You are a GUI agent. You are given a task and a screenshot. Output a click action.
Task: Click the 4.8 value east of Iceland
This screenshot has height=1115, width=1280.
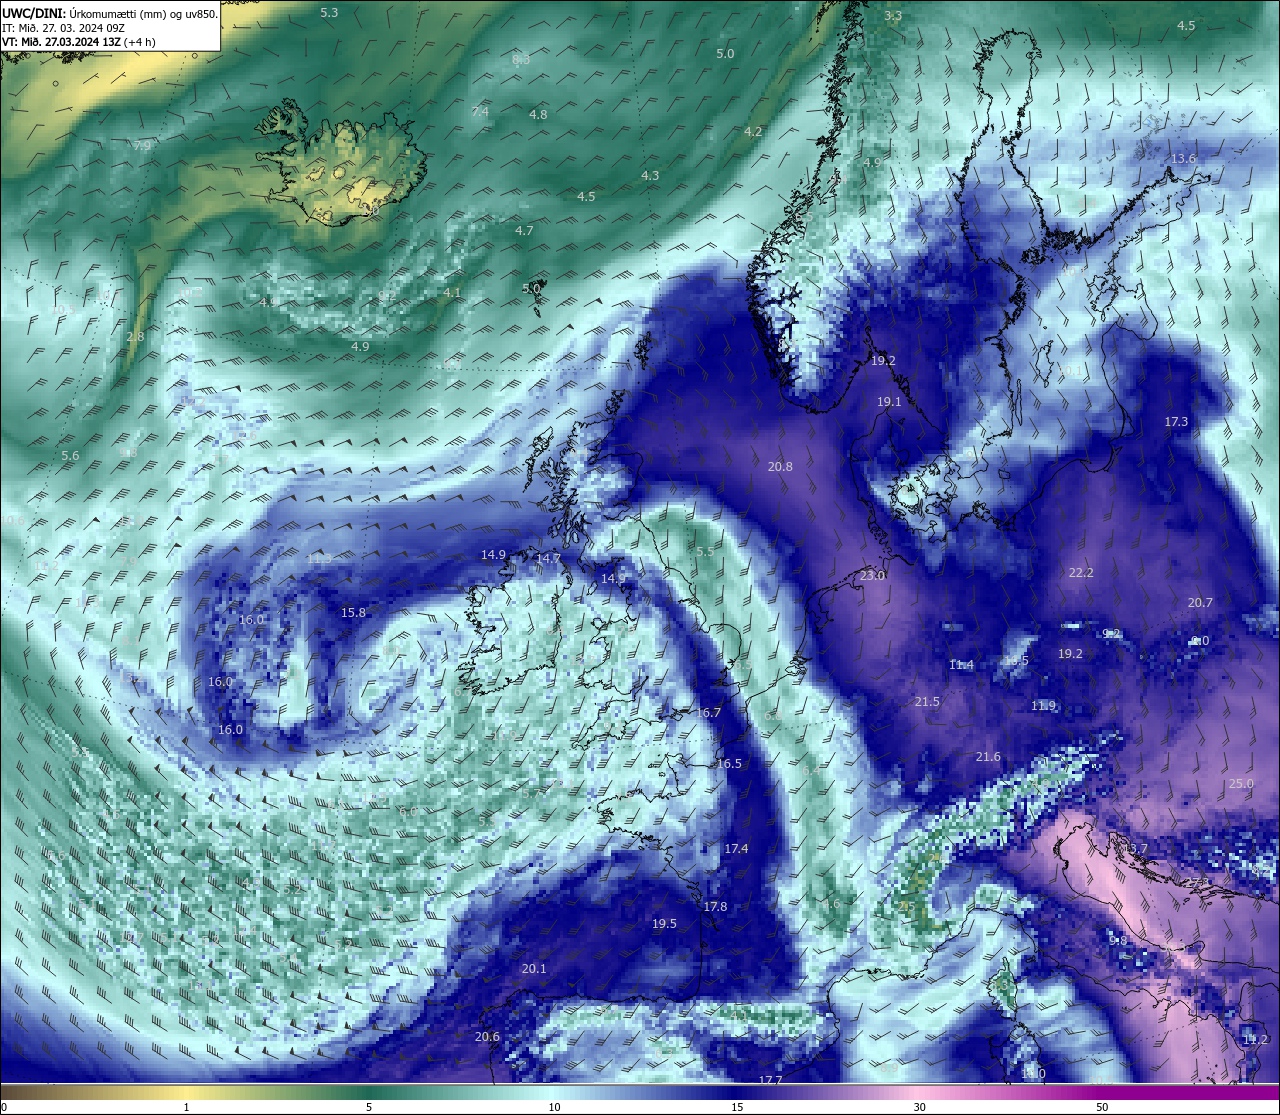coord(538,115)
